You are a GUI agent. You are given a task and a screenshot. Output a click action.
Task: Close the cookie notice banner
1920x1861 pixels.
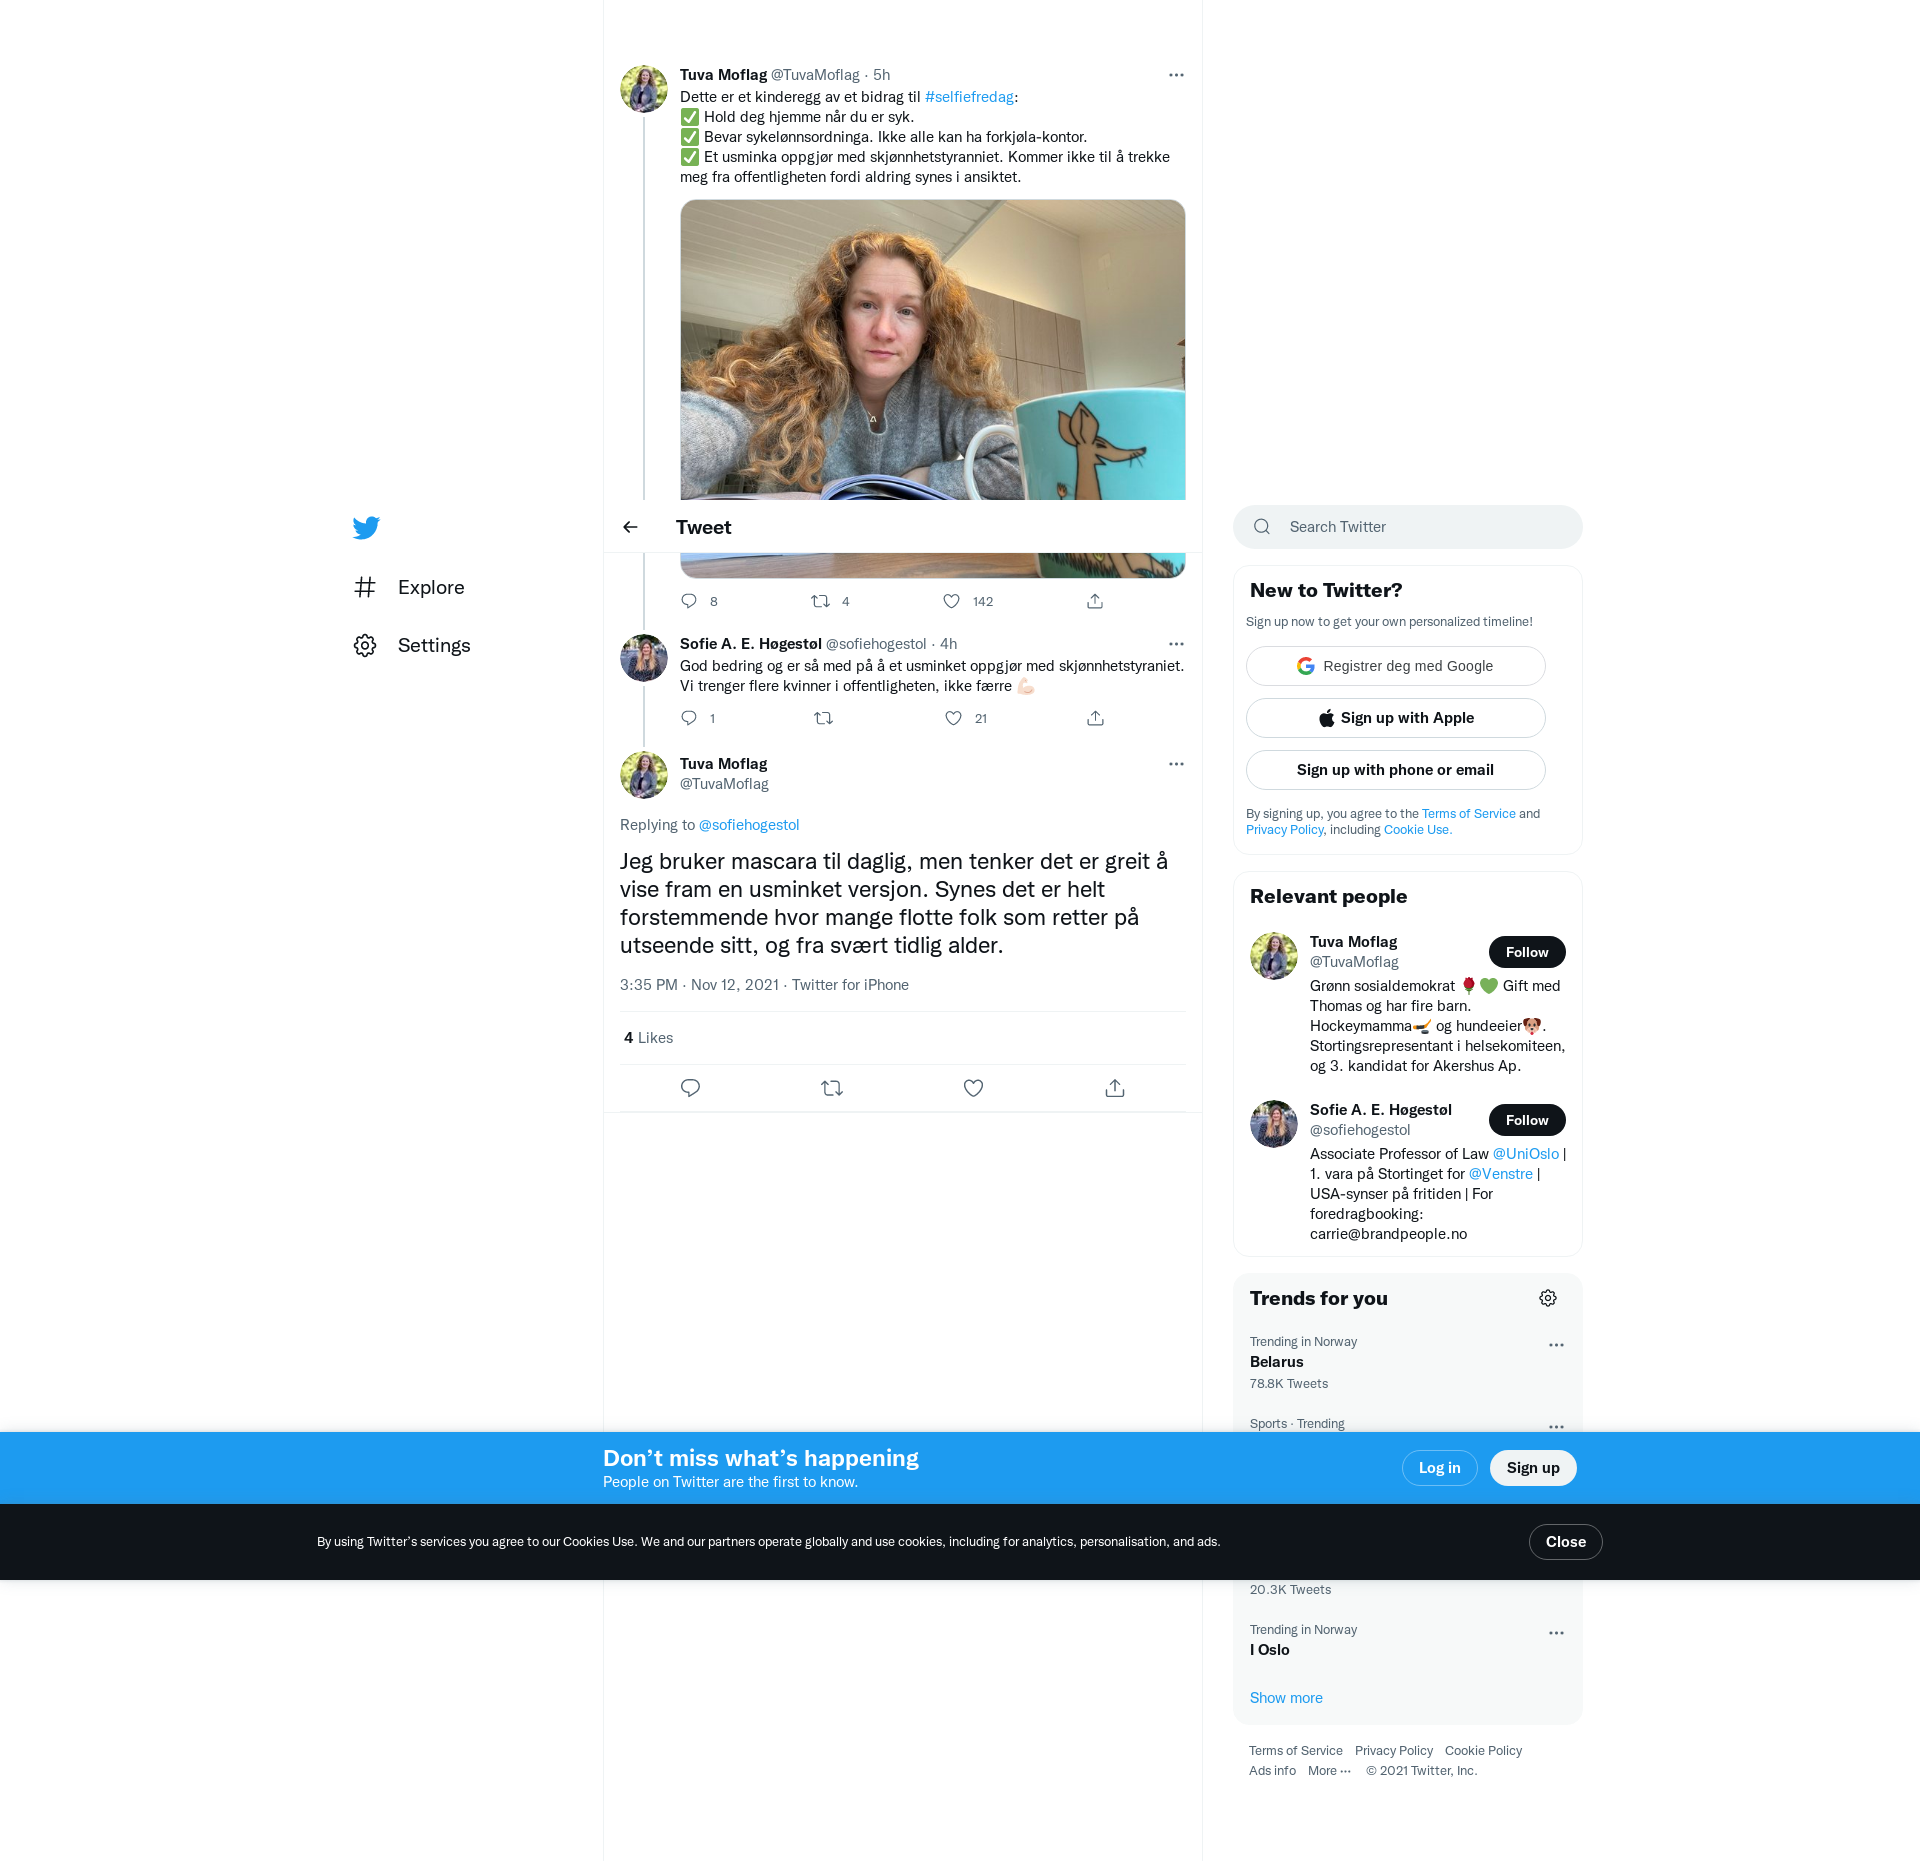pos(1565,1542)
